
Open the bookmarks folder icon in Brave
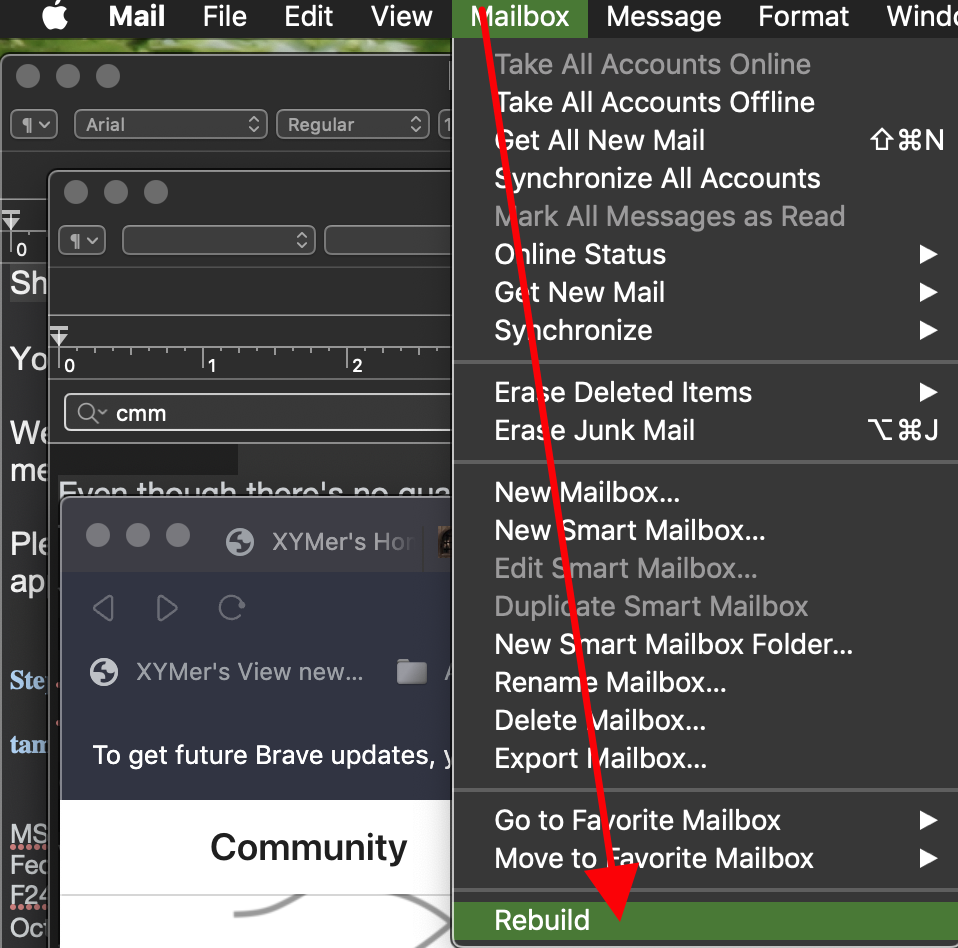412,672
